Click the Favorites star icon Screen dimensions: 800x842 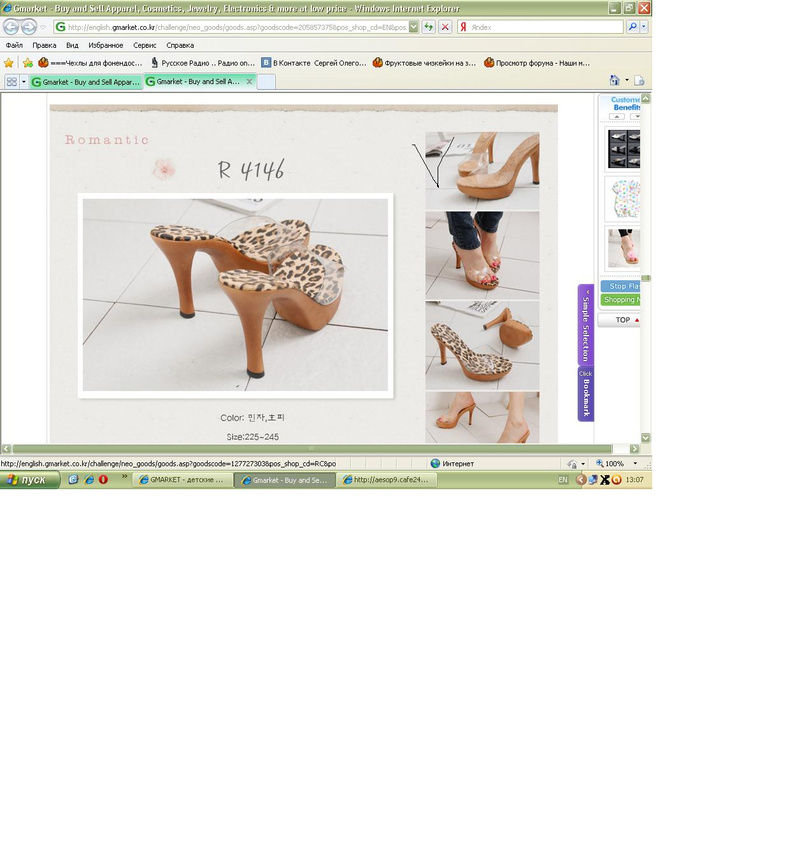pos(9,63)
